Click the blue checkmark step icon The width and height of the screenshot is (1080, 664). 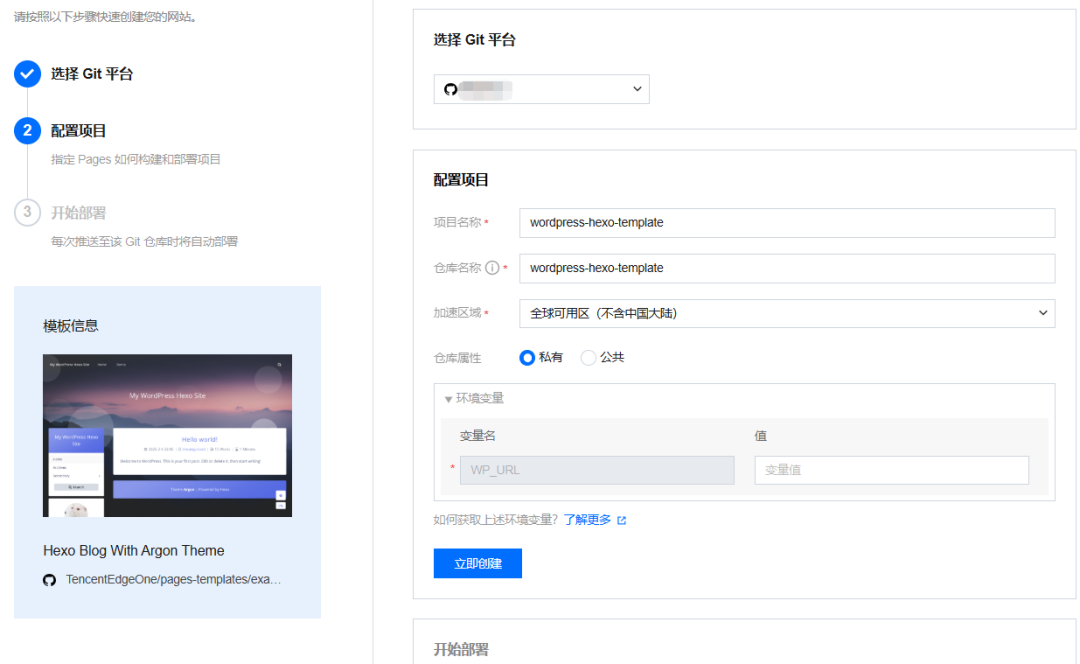[28, 74]
